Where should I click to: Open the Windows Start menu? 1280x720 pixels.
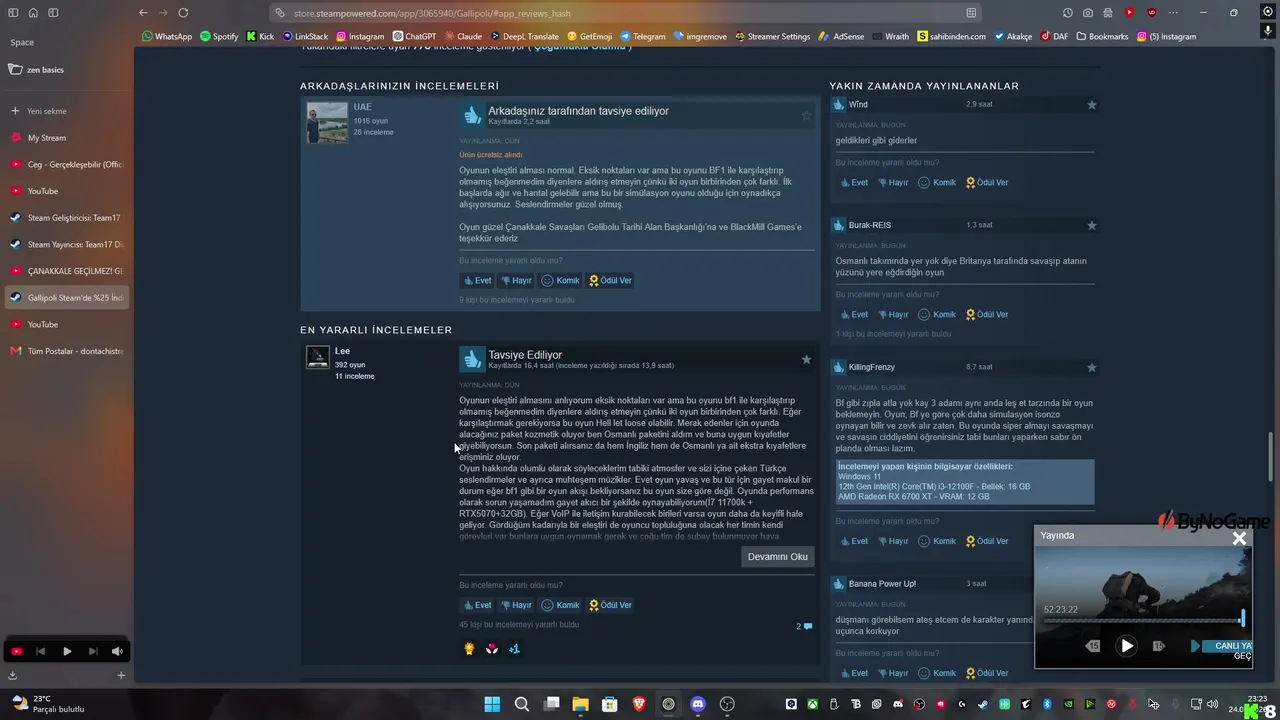tap(492, 704)
